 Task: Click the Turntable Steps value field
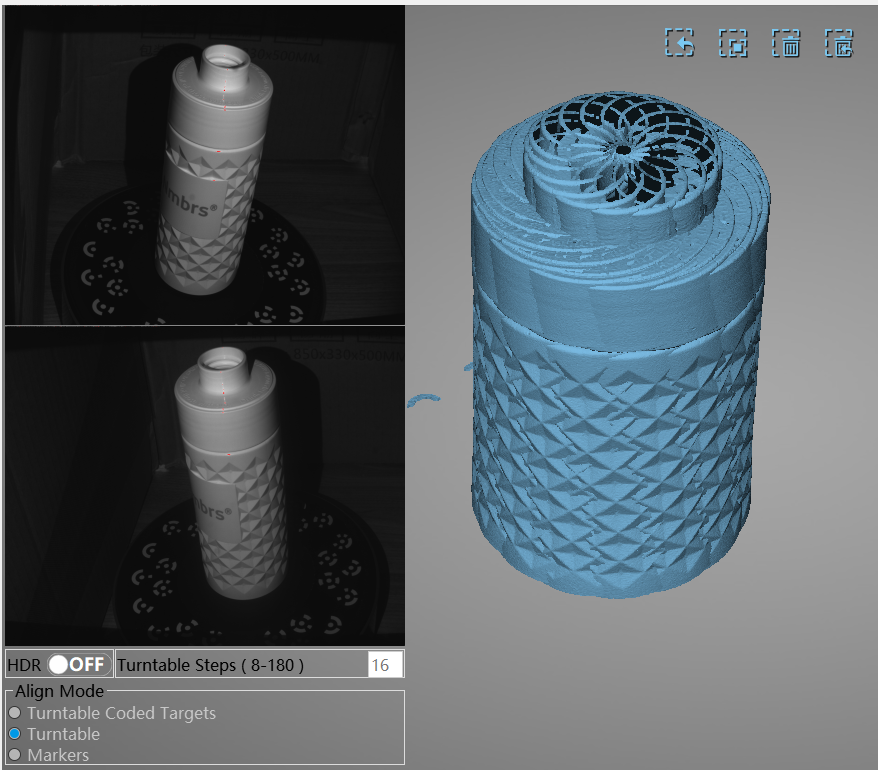(385, 665)
